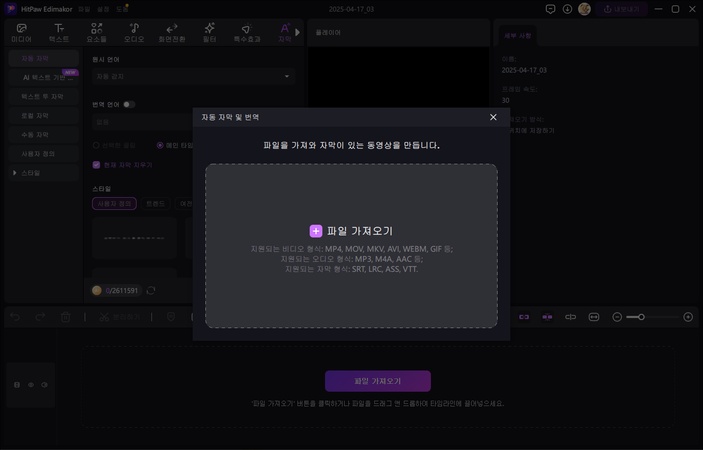Click the refresh icon beside coin balance
Image resolution: width=703 pixels, height=450 pixels.
(x=151, y=290)
